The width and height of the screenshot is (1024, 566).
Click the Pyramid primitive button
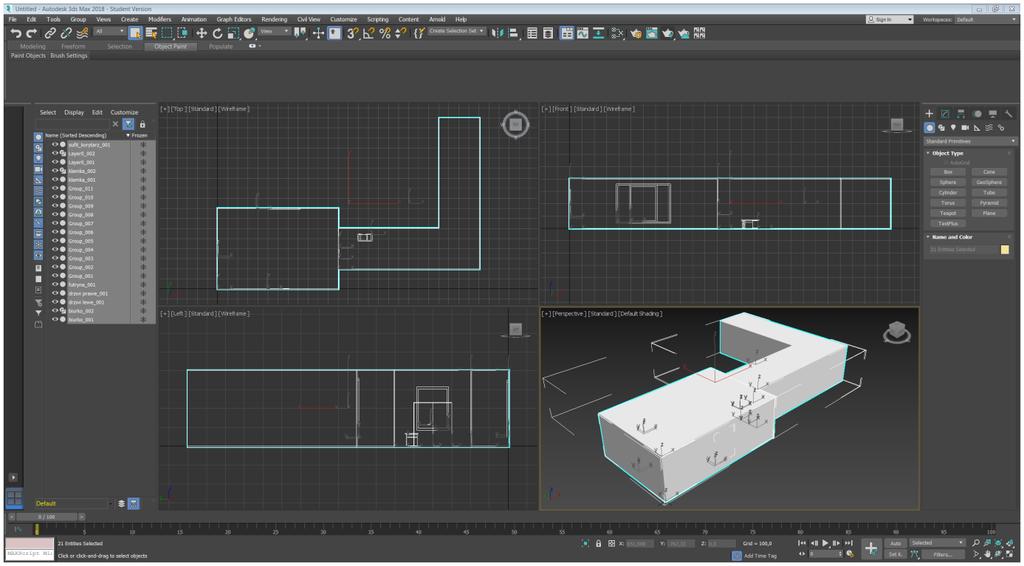989,203
